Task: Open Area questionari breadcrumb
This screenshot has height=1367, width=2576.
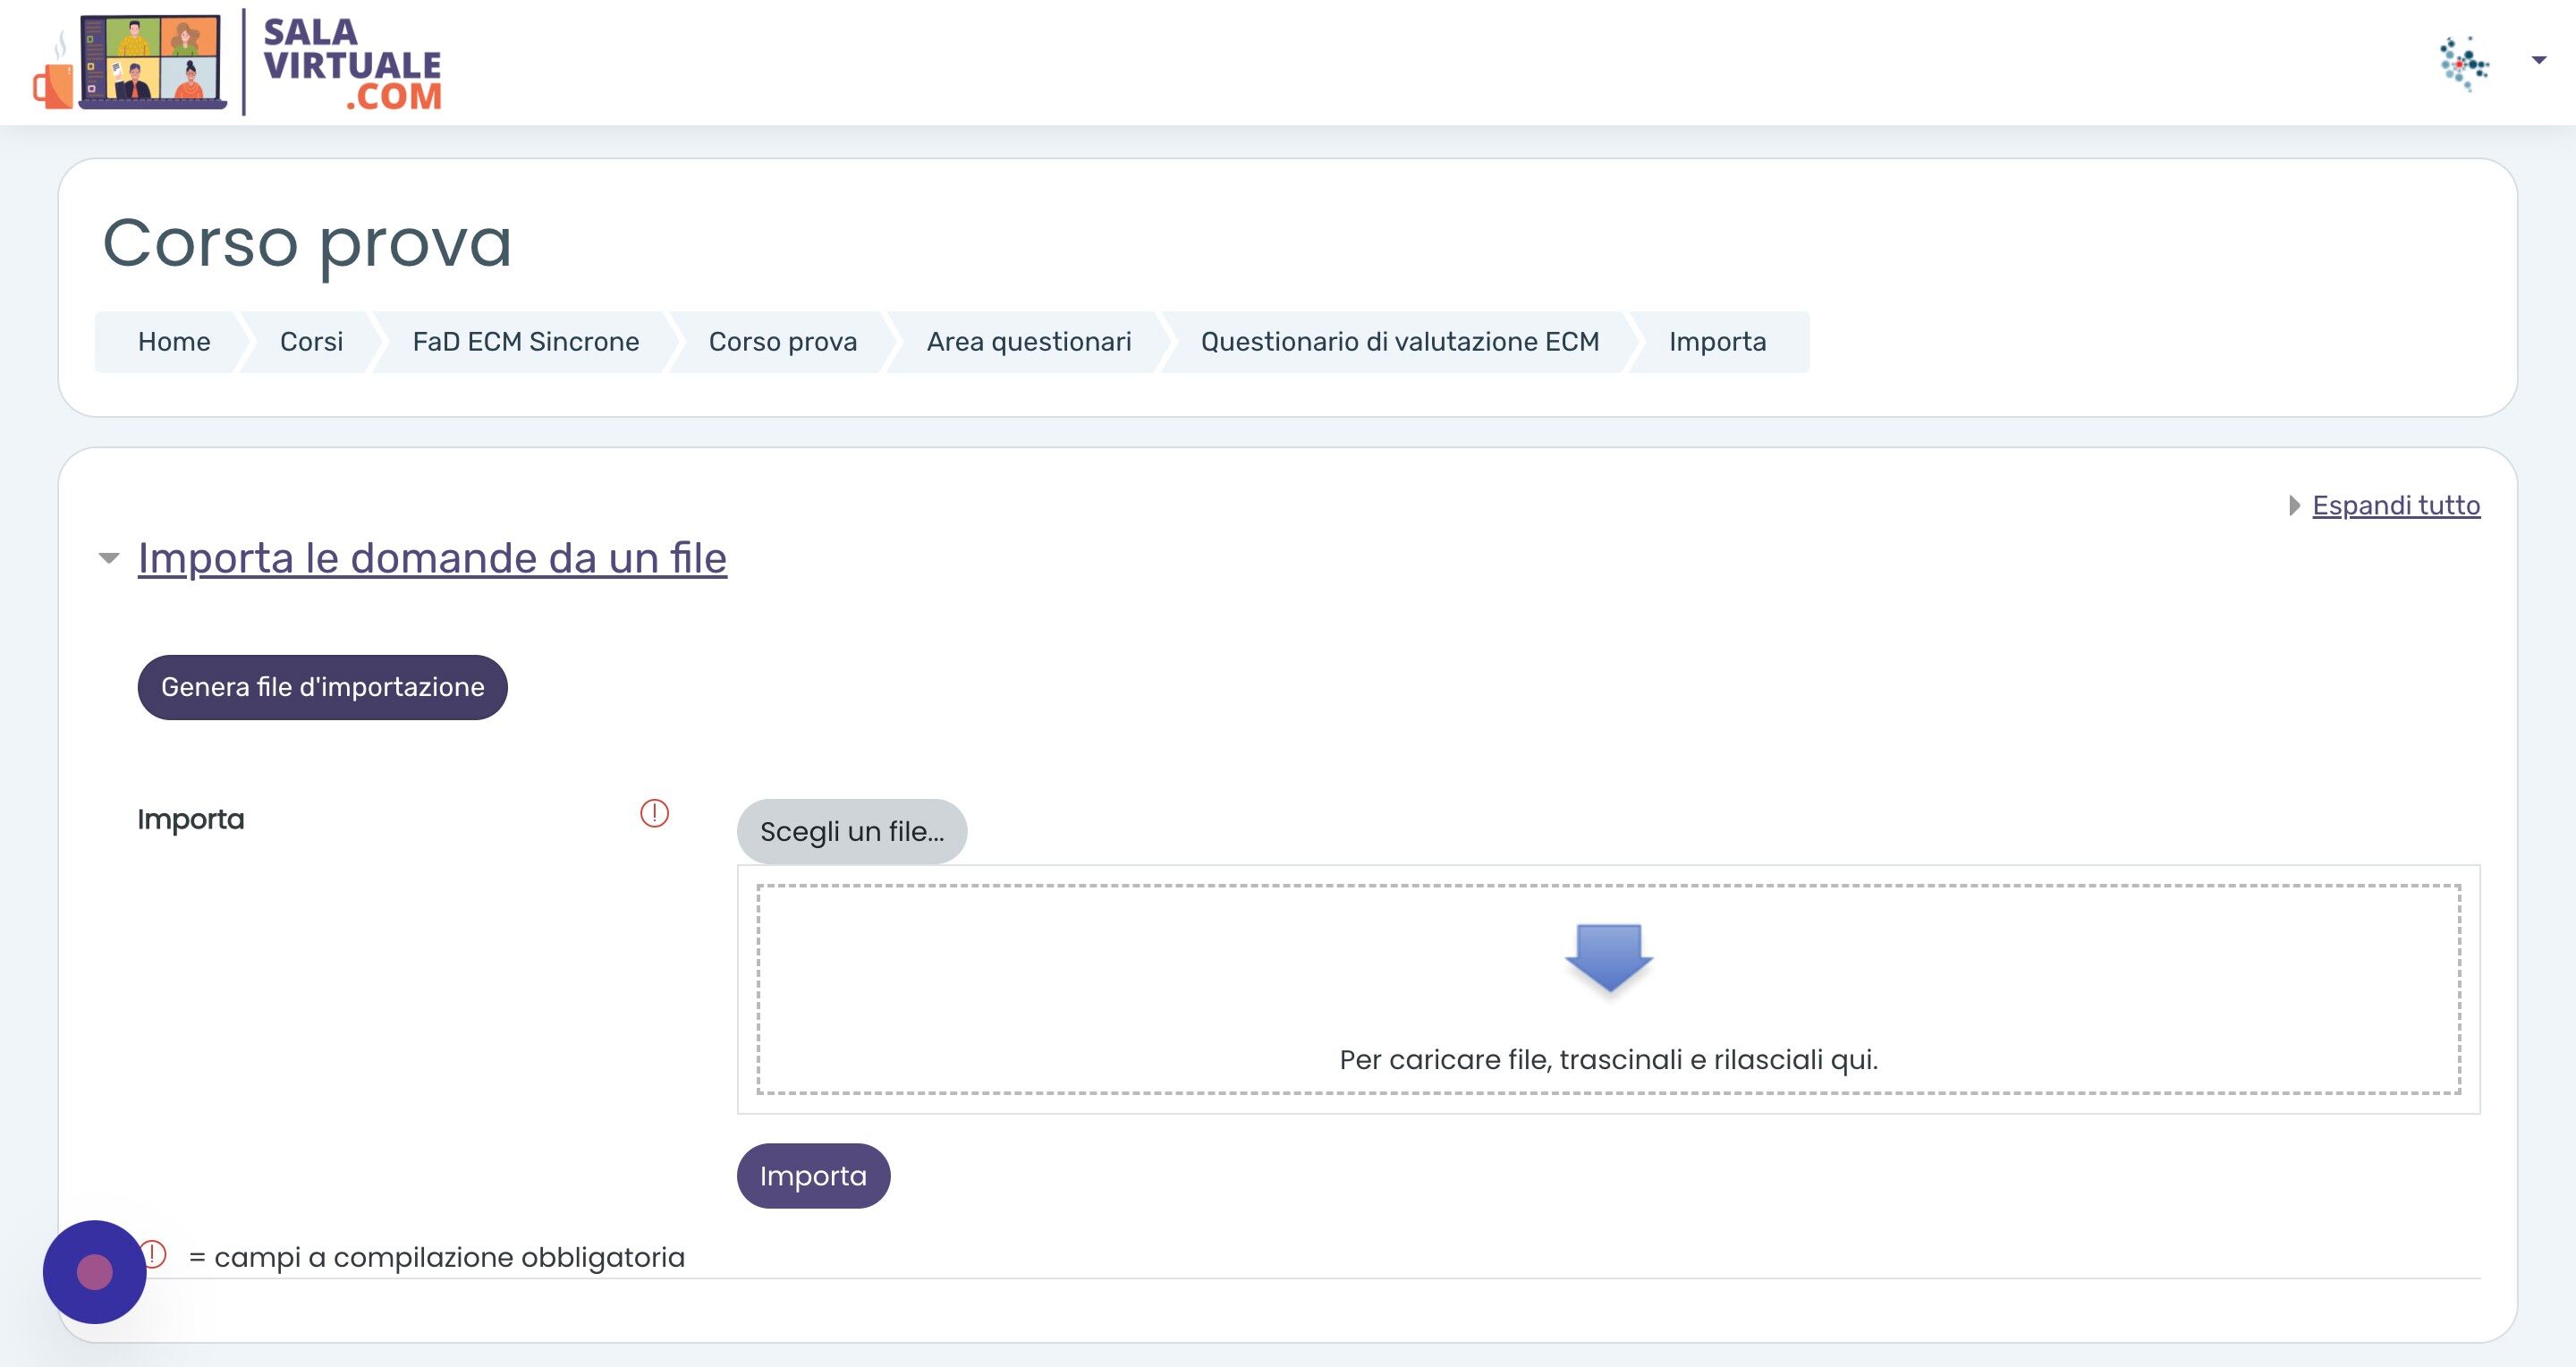Action: tap(1029, 342)
